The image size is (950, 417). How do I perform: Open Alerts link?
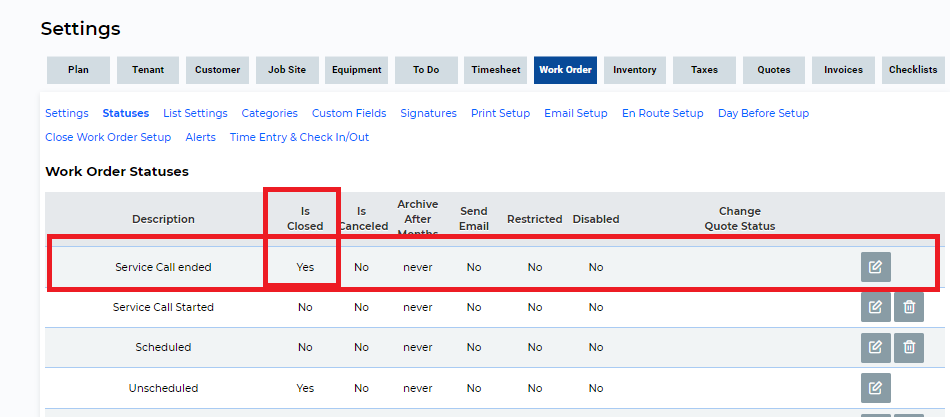(201, 138)
